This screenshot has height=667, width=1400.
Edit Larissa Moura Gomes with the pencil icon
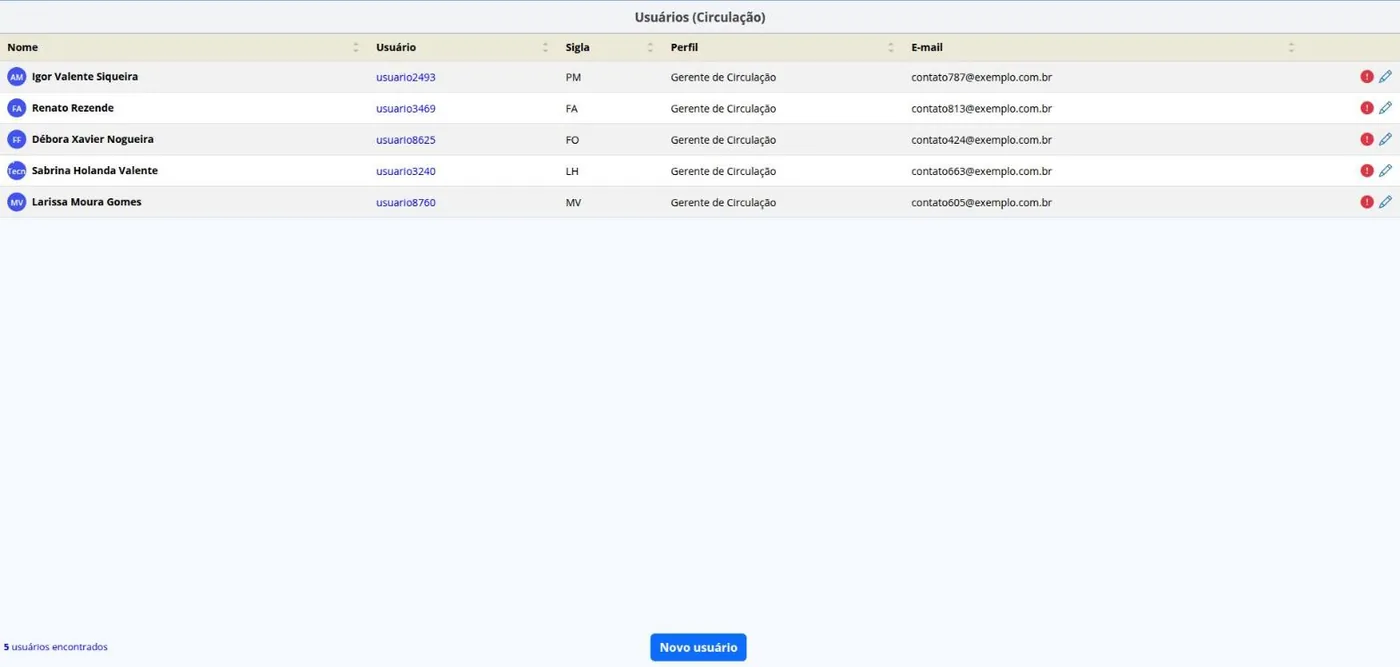tap(1385, 202)
